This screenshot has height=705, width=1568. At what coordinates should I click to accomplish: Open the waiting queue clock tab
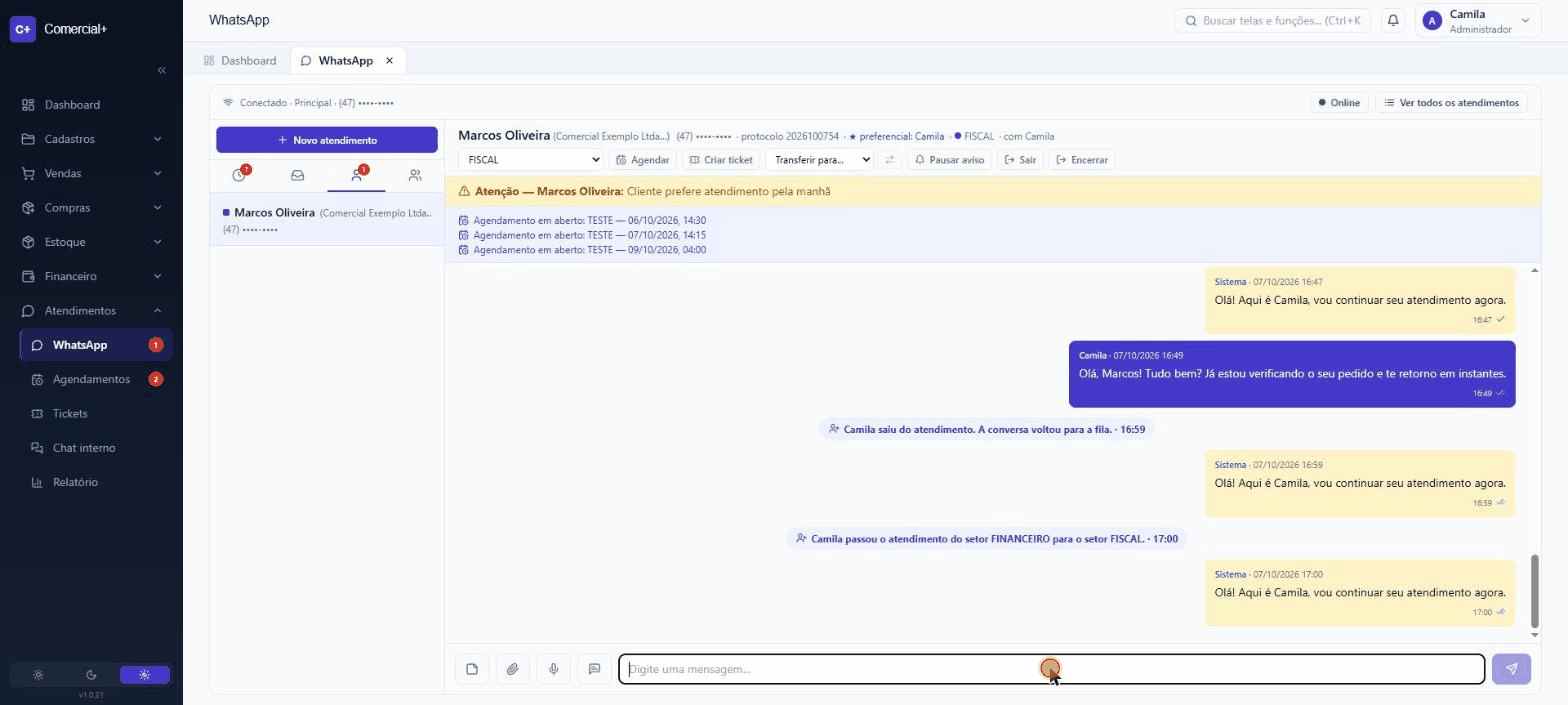(240, 175)
